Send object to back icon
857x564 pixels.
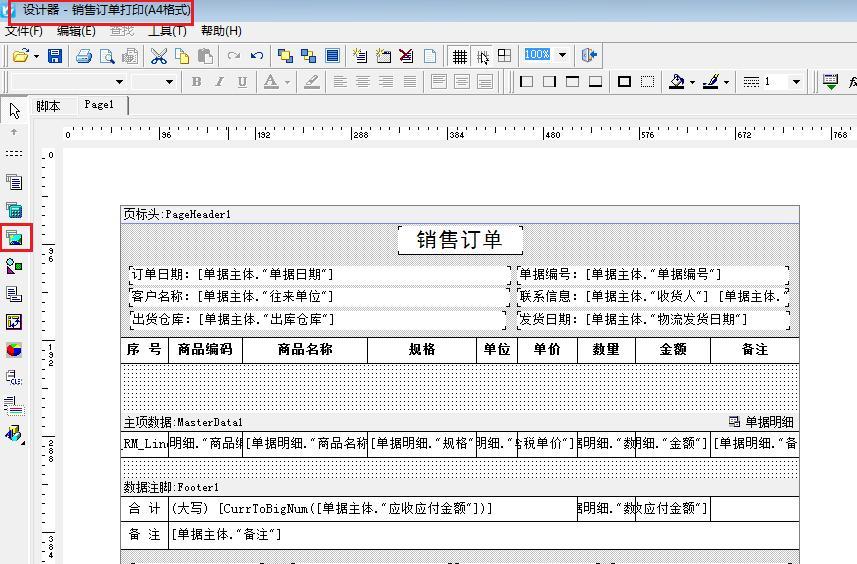point(308,56)
